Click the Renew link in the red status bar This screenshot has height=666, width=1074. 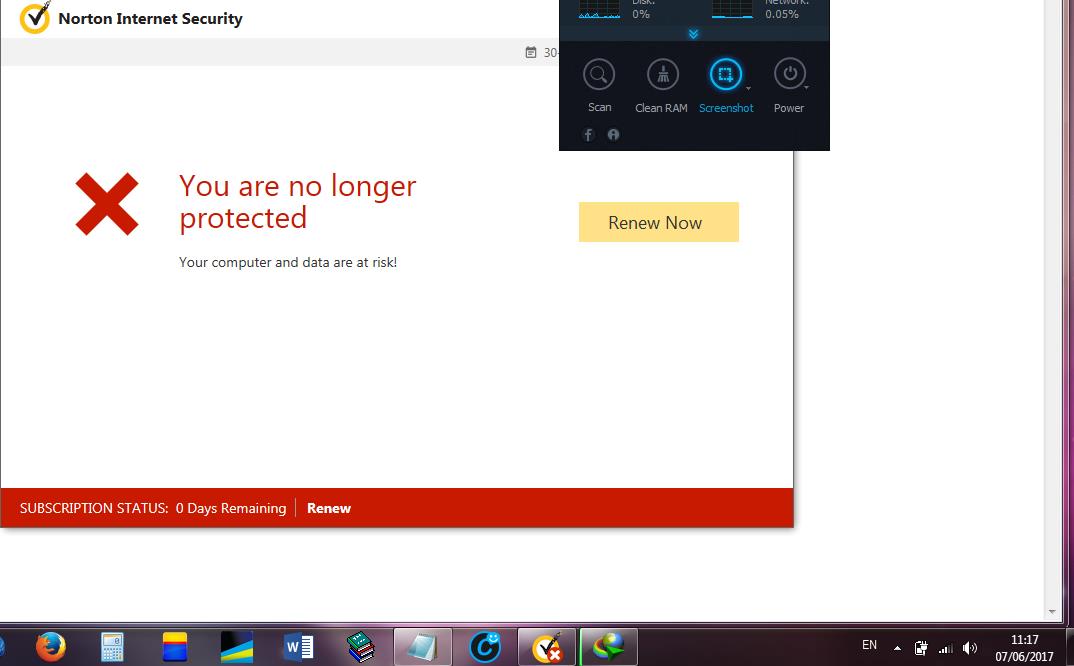tap(329, 508)
